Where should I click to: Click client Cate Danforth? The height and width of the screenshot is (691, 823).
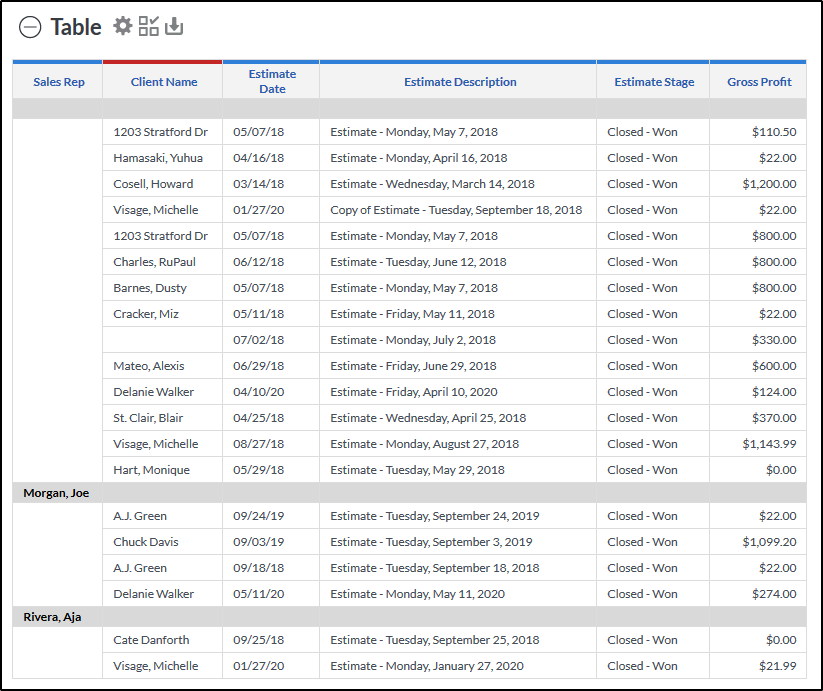(x=151, y=640)
